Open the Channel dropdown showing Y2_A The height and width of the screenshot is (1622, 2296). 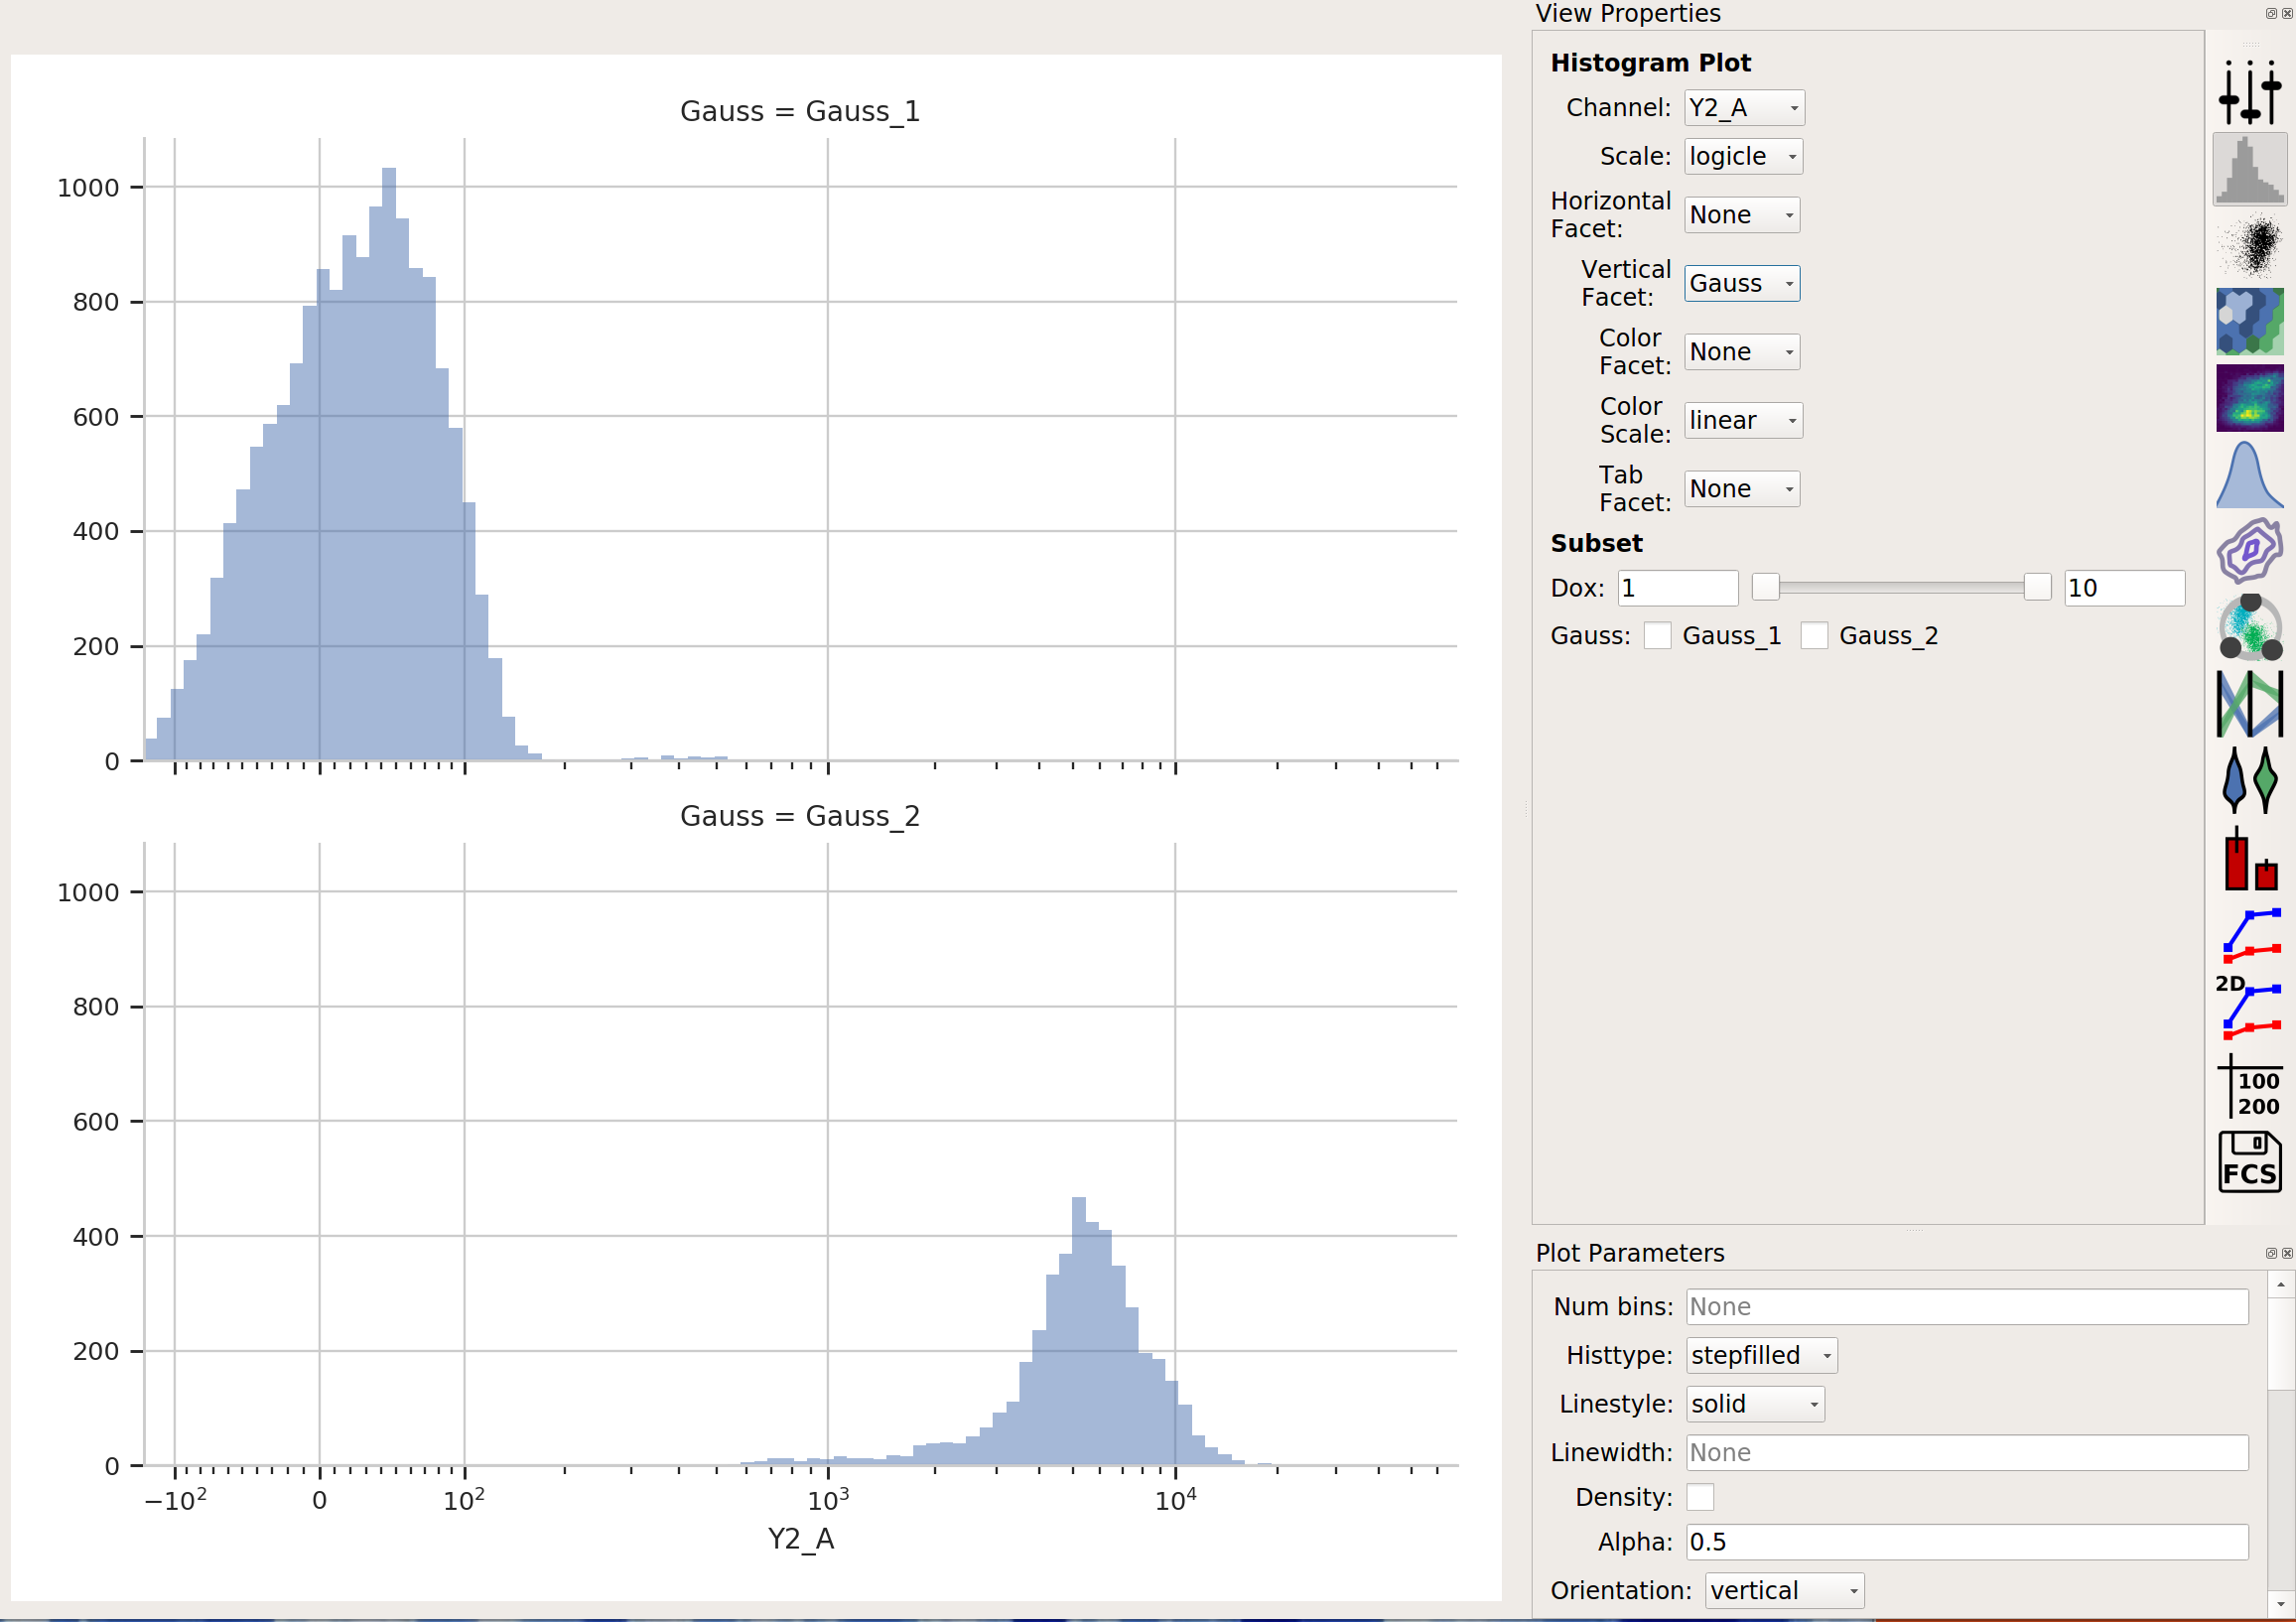(x=1744, y=108)
